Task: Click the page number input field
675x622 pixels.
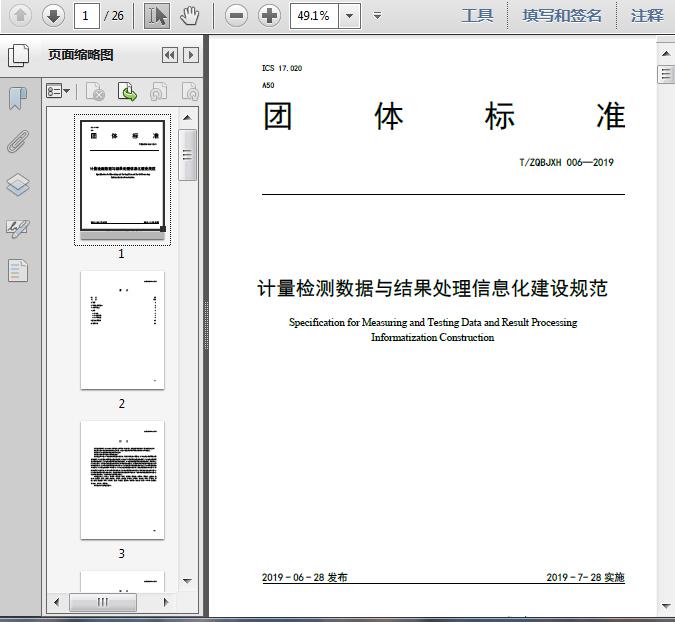Action: (x=88, y=15)
